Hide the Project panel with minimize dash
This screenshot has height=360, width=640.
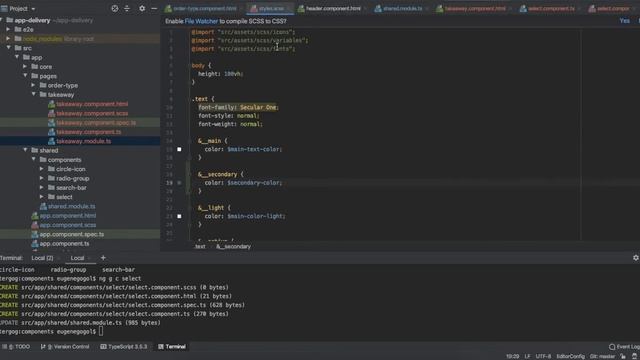point(154,8)
